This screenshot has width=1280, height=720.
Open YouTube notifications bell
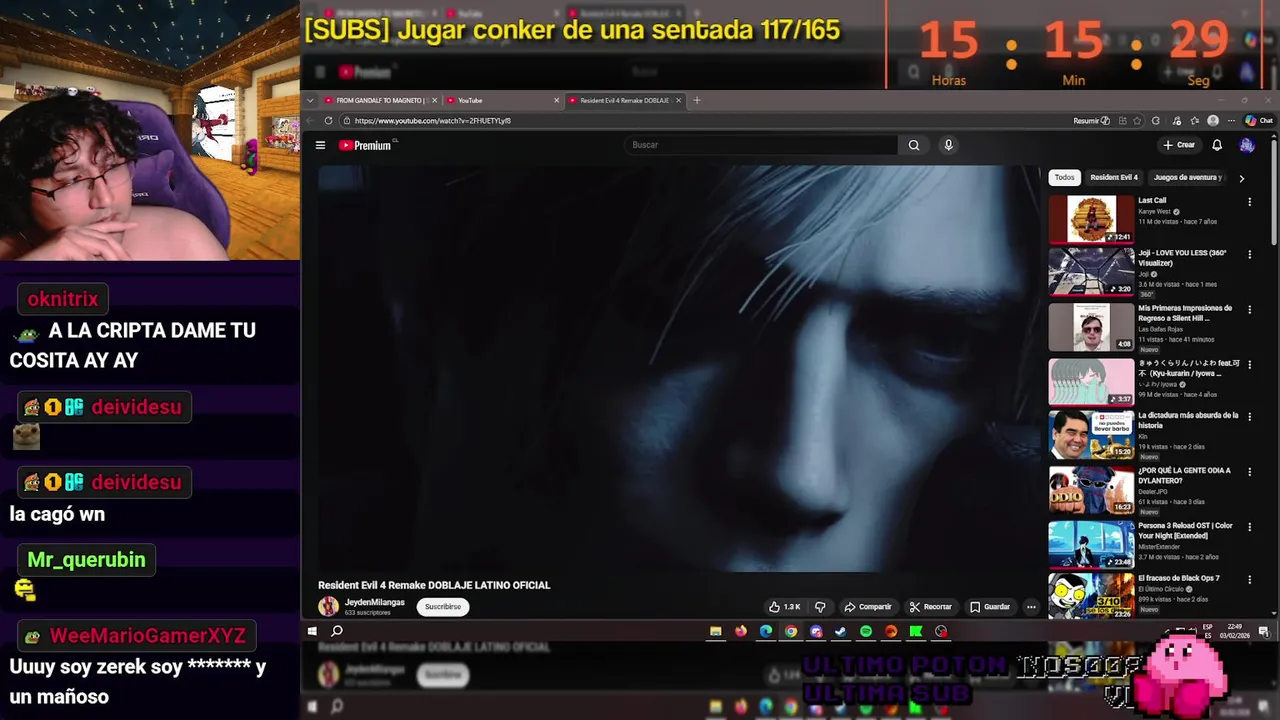coord(1217,145)
